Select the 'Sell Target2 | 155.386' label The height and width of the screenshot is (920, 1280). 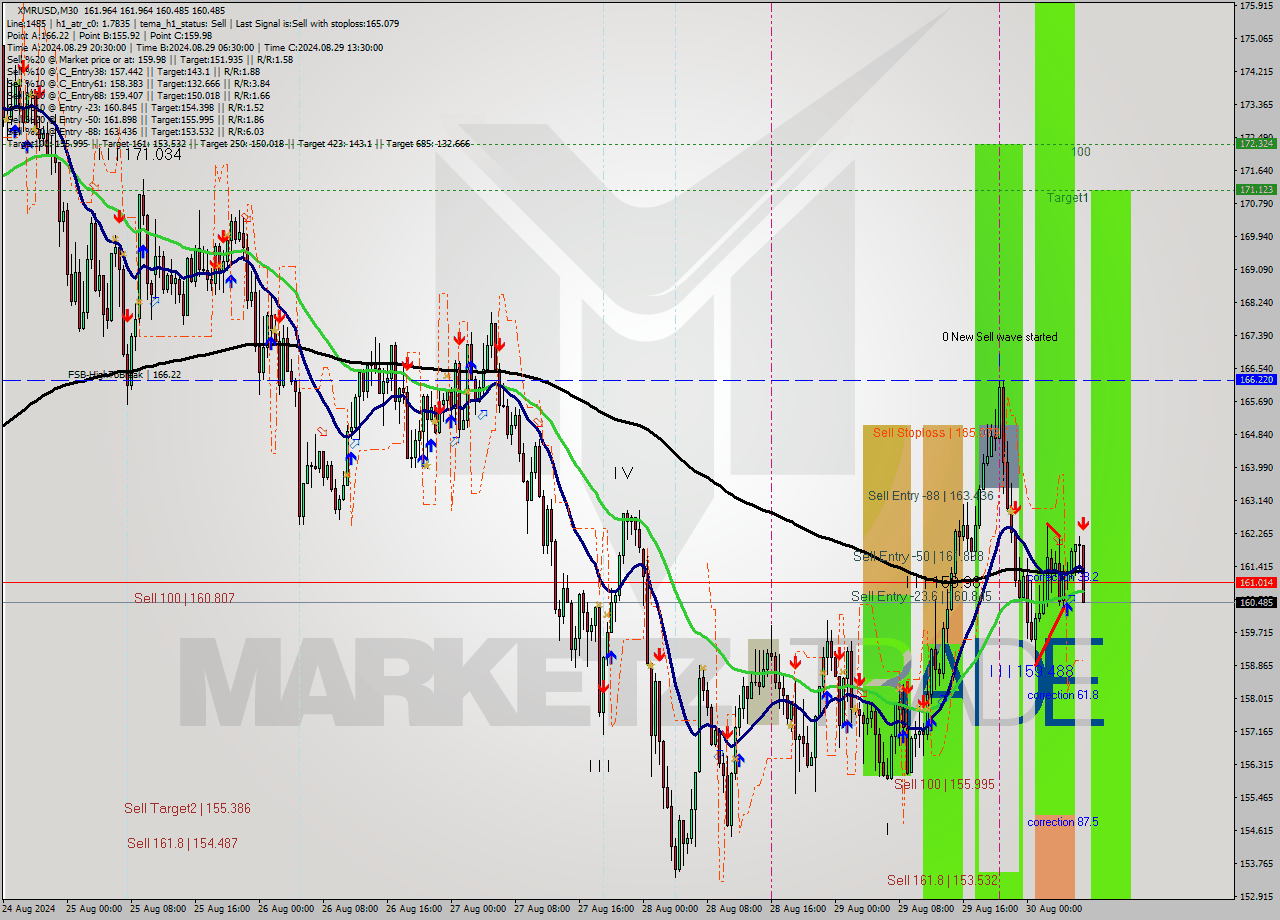click(x=187, y=808)
